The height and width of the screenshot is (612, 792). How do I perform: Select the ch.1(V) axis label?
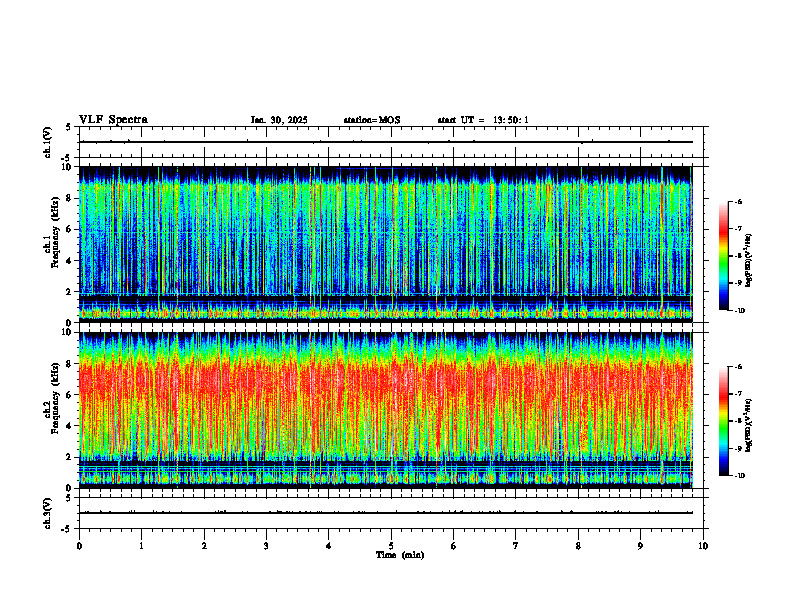pyautogui.click(x=48, y=142)
